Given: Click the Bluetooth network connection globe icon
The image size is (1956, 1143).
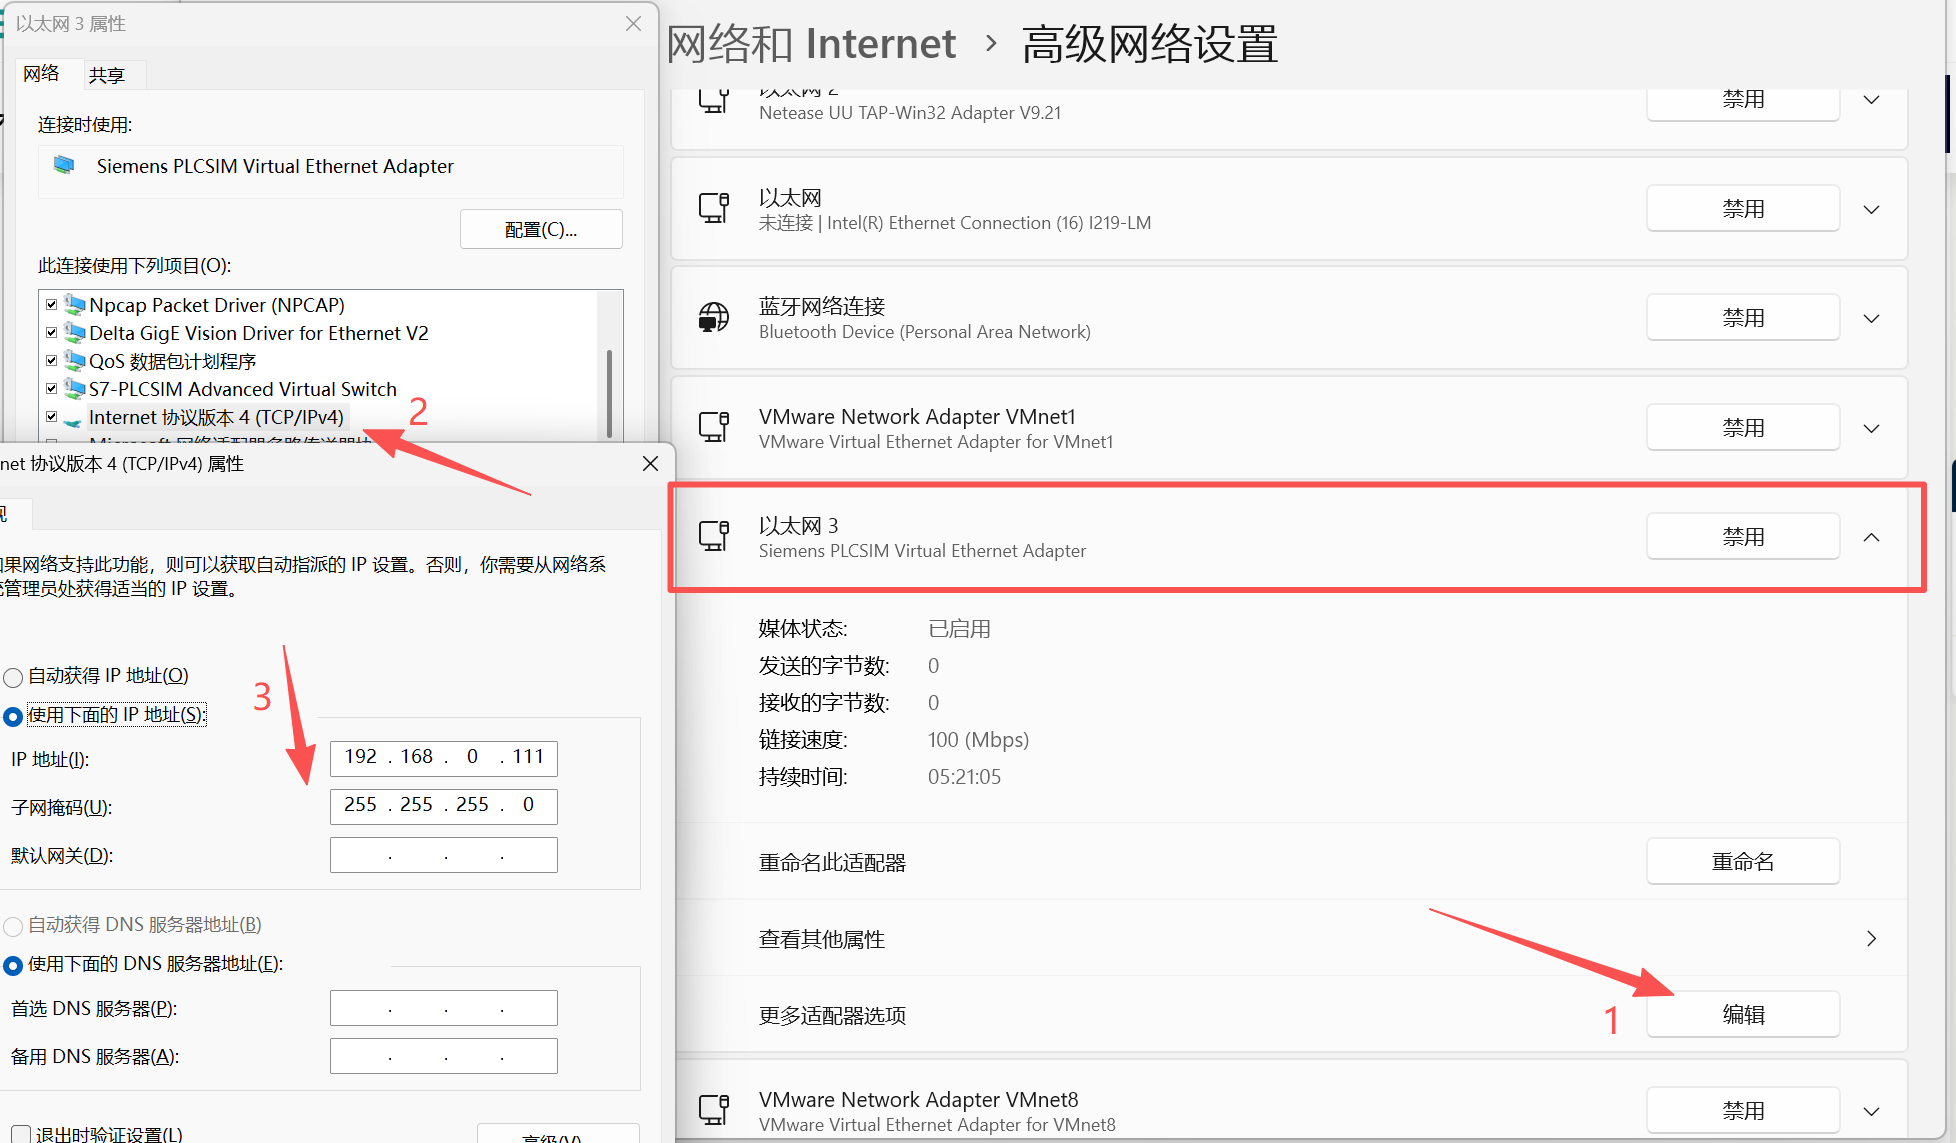Looking at the screenshot, I should pyautogui.click(x=714, y=318).
